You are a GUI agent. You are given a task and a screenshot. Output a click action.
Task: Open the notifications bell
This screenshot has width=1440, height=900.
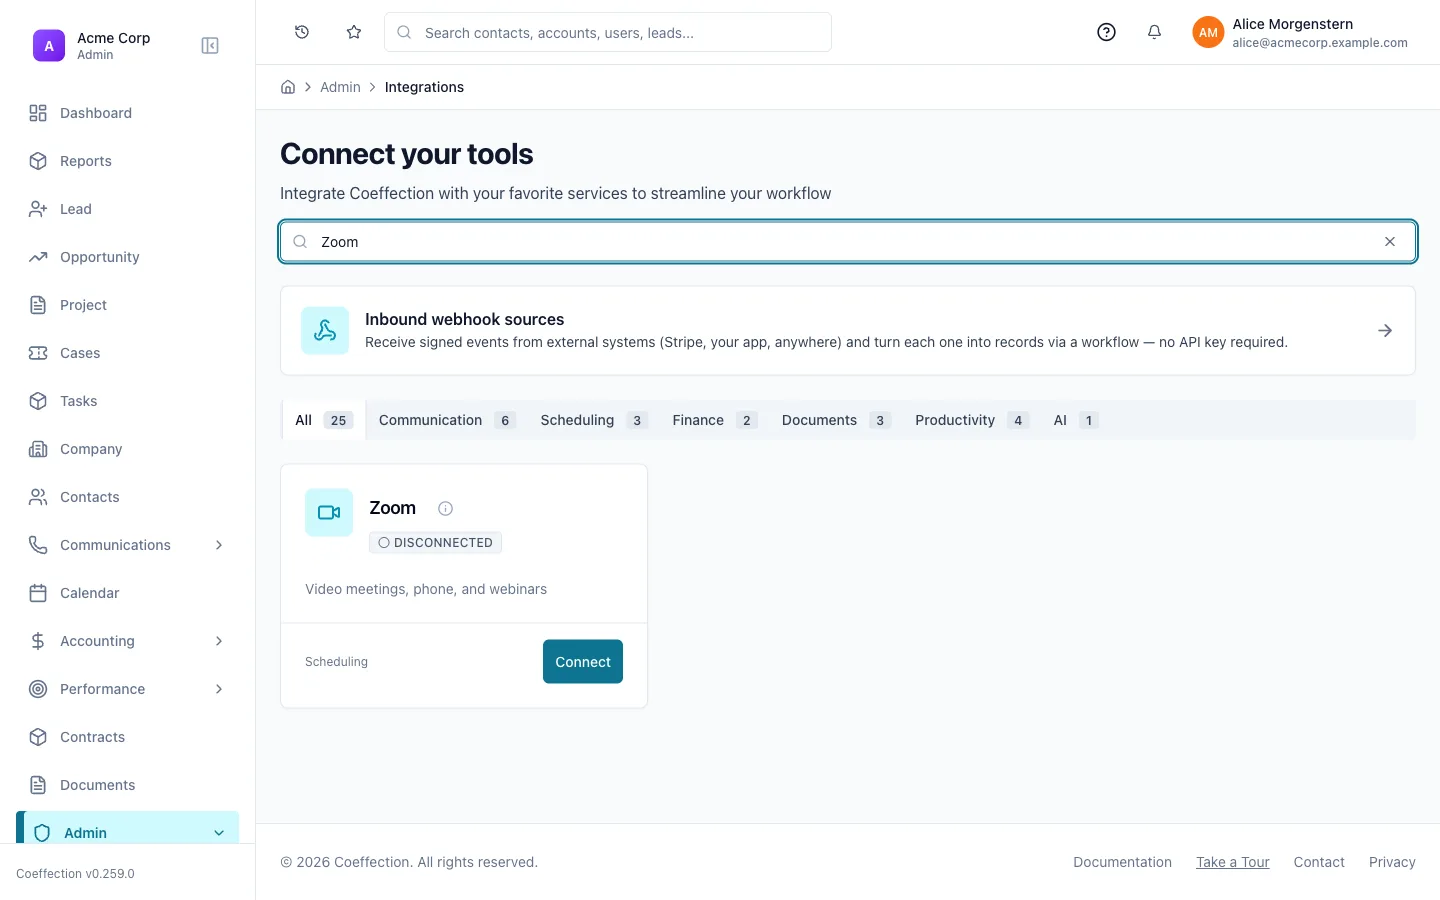tap(1154, 32)
